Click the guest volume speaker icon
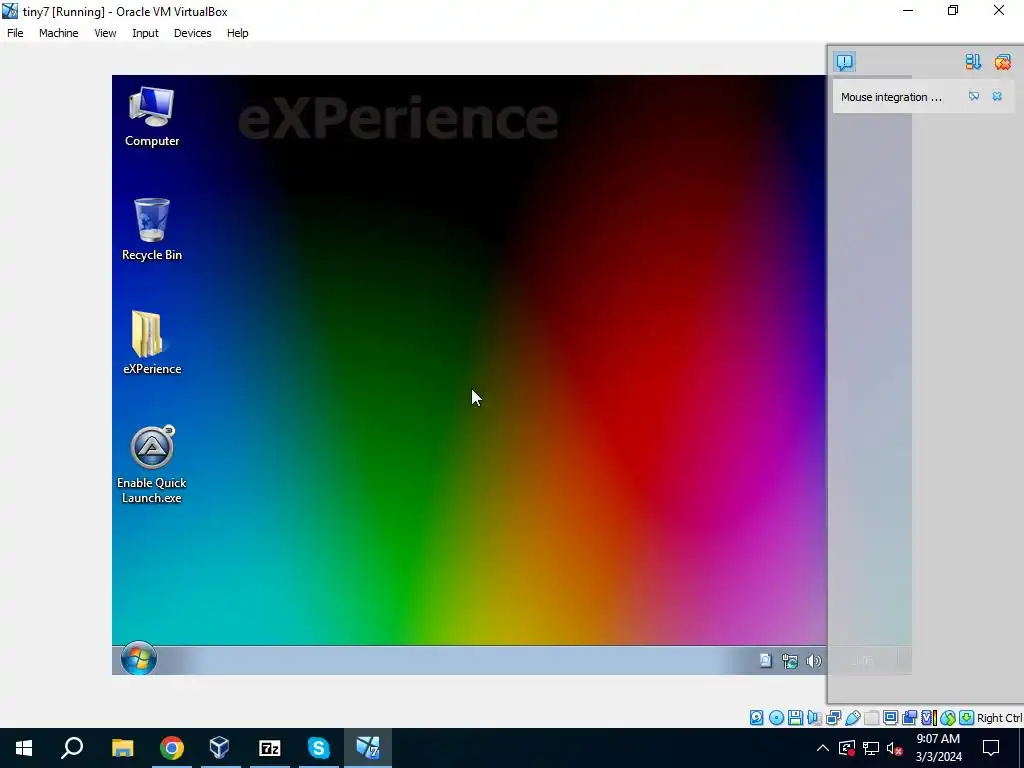The width and height of the screenshot is (1024, 768). click(814, 661)
